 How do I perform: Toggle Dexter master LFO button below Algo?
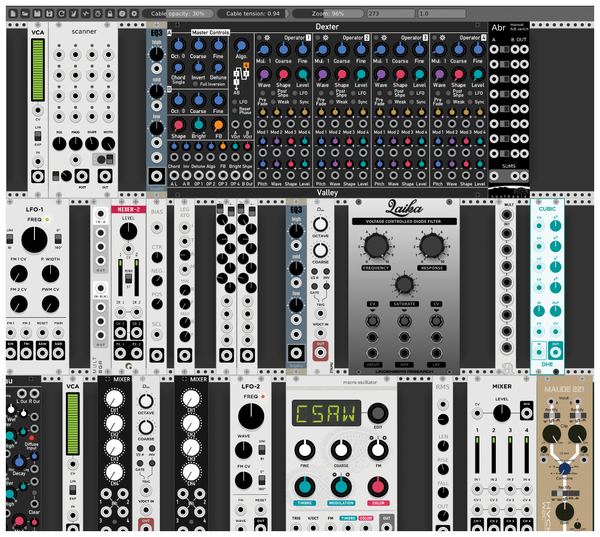[235, 102]
